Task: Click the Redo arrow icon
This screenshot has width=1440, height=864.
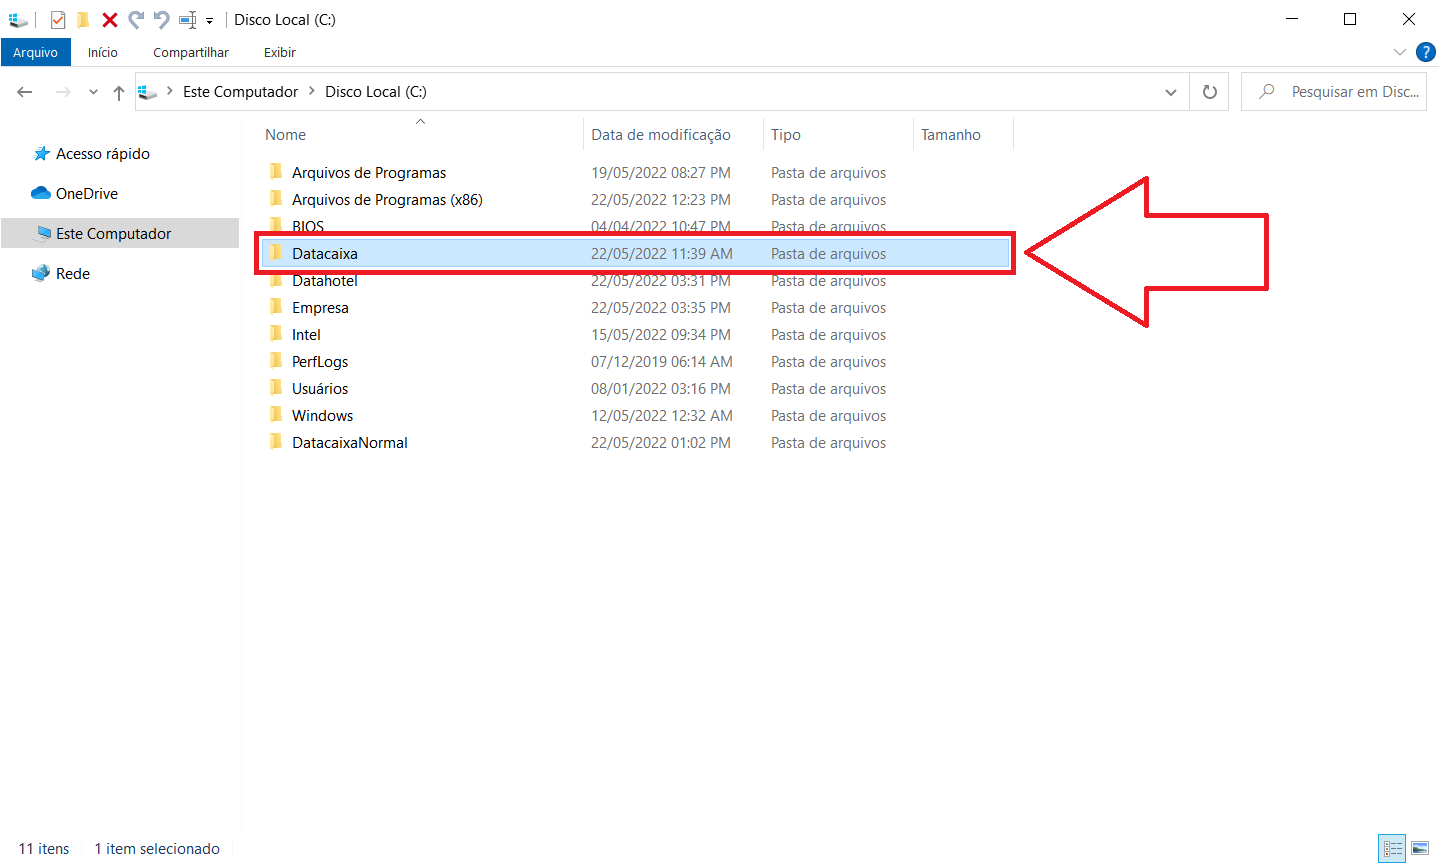Action: (x=136, y=20)
